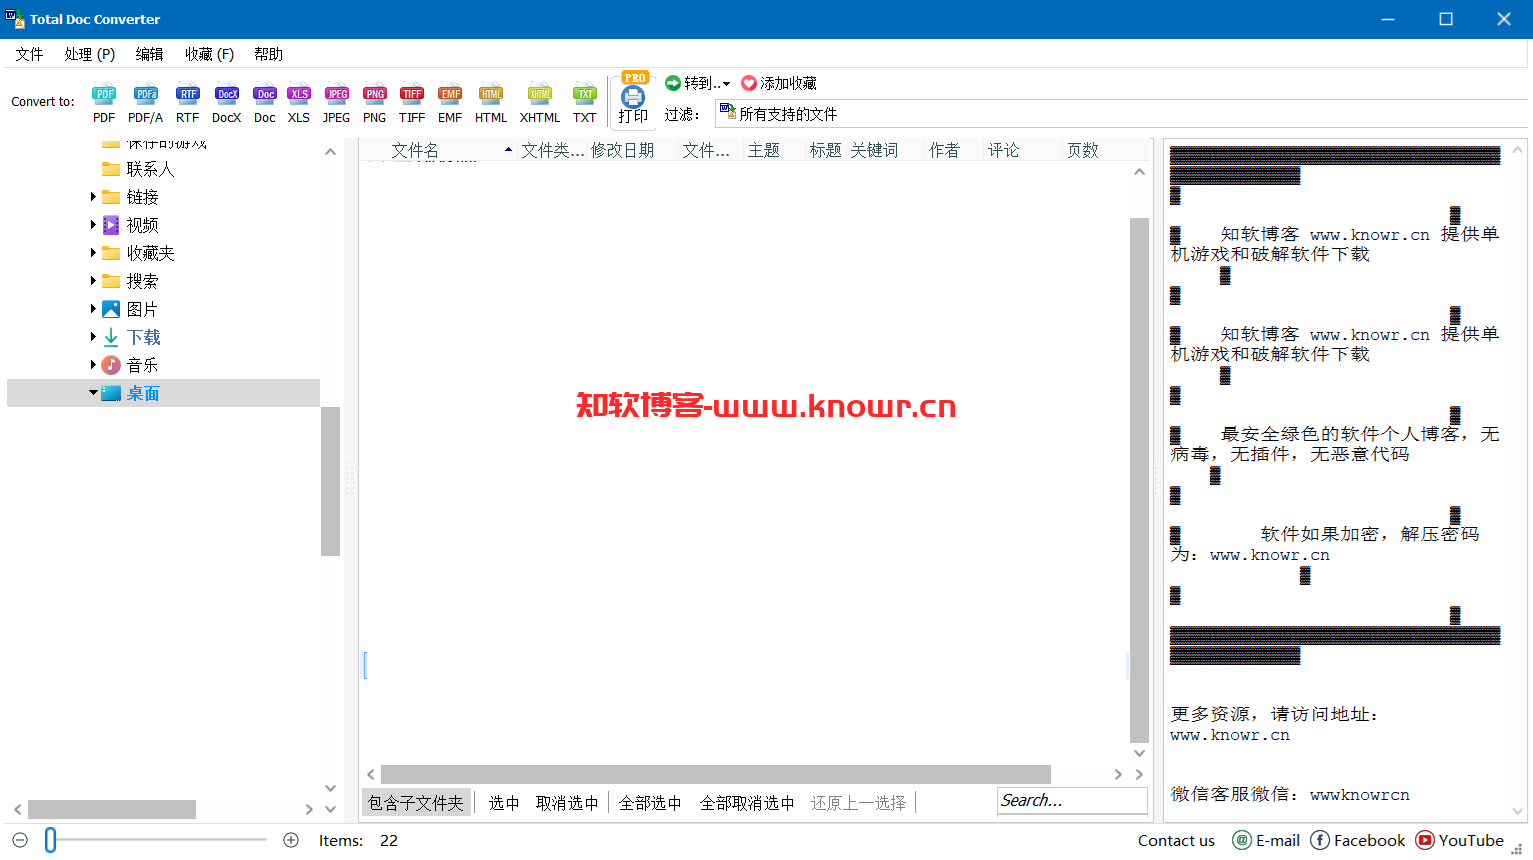Open the 转到 go-to dropdown
1533x860 pixels.
tap(698, 83)
